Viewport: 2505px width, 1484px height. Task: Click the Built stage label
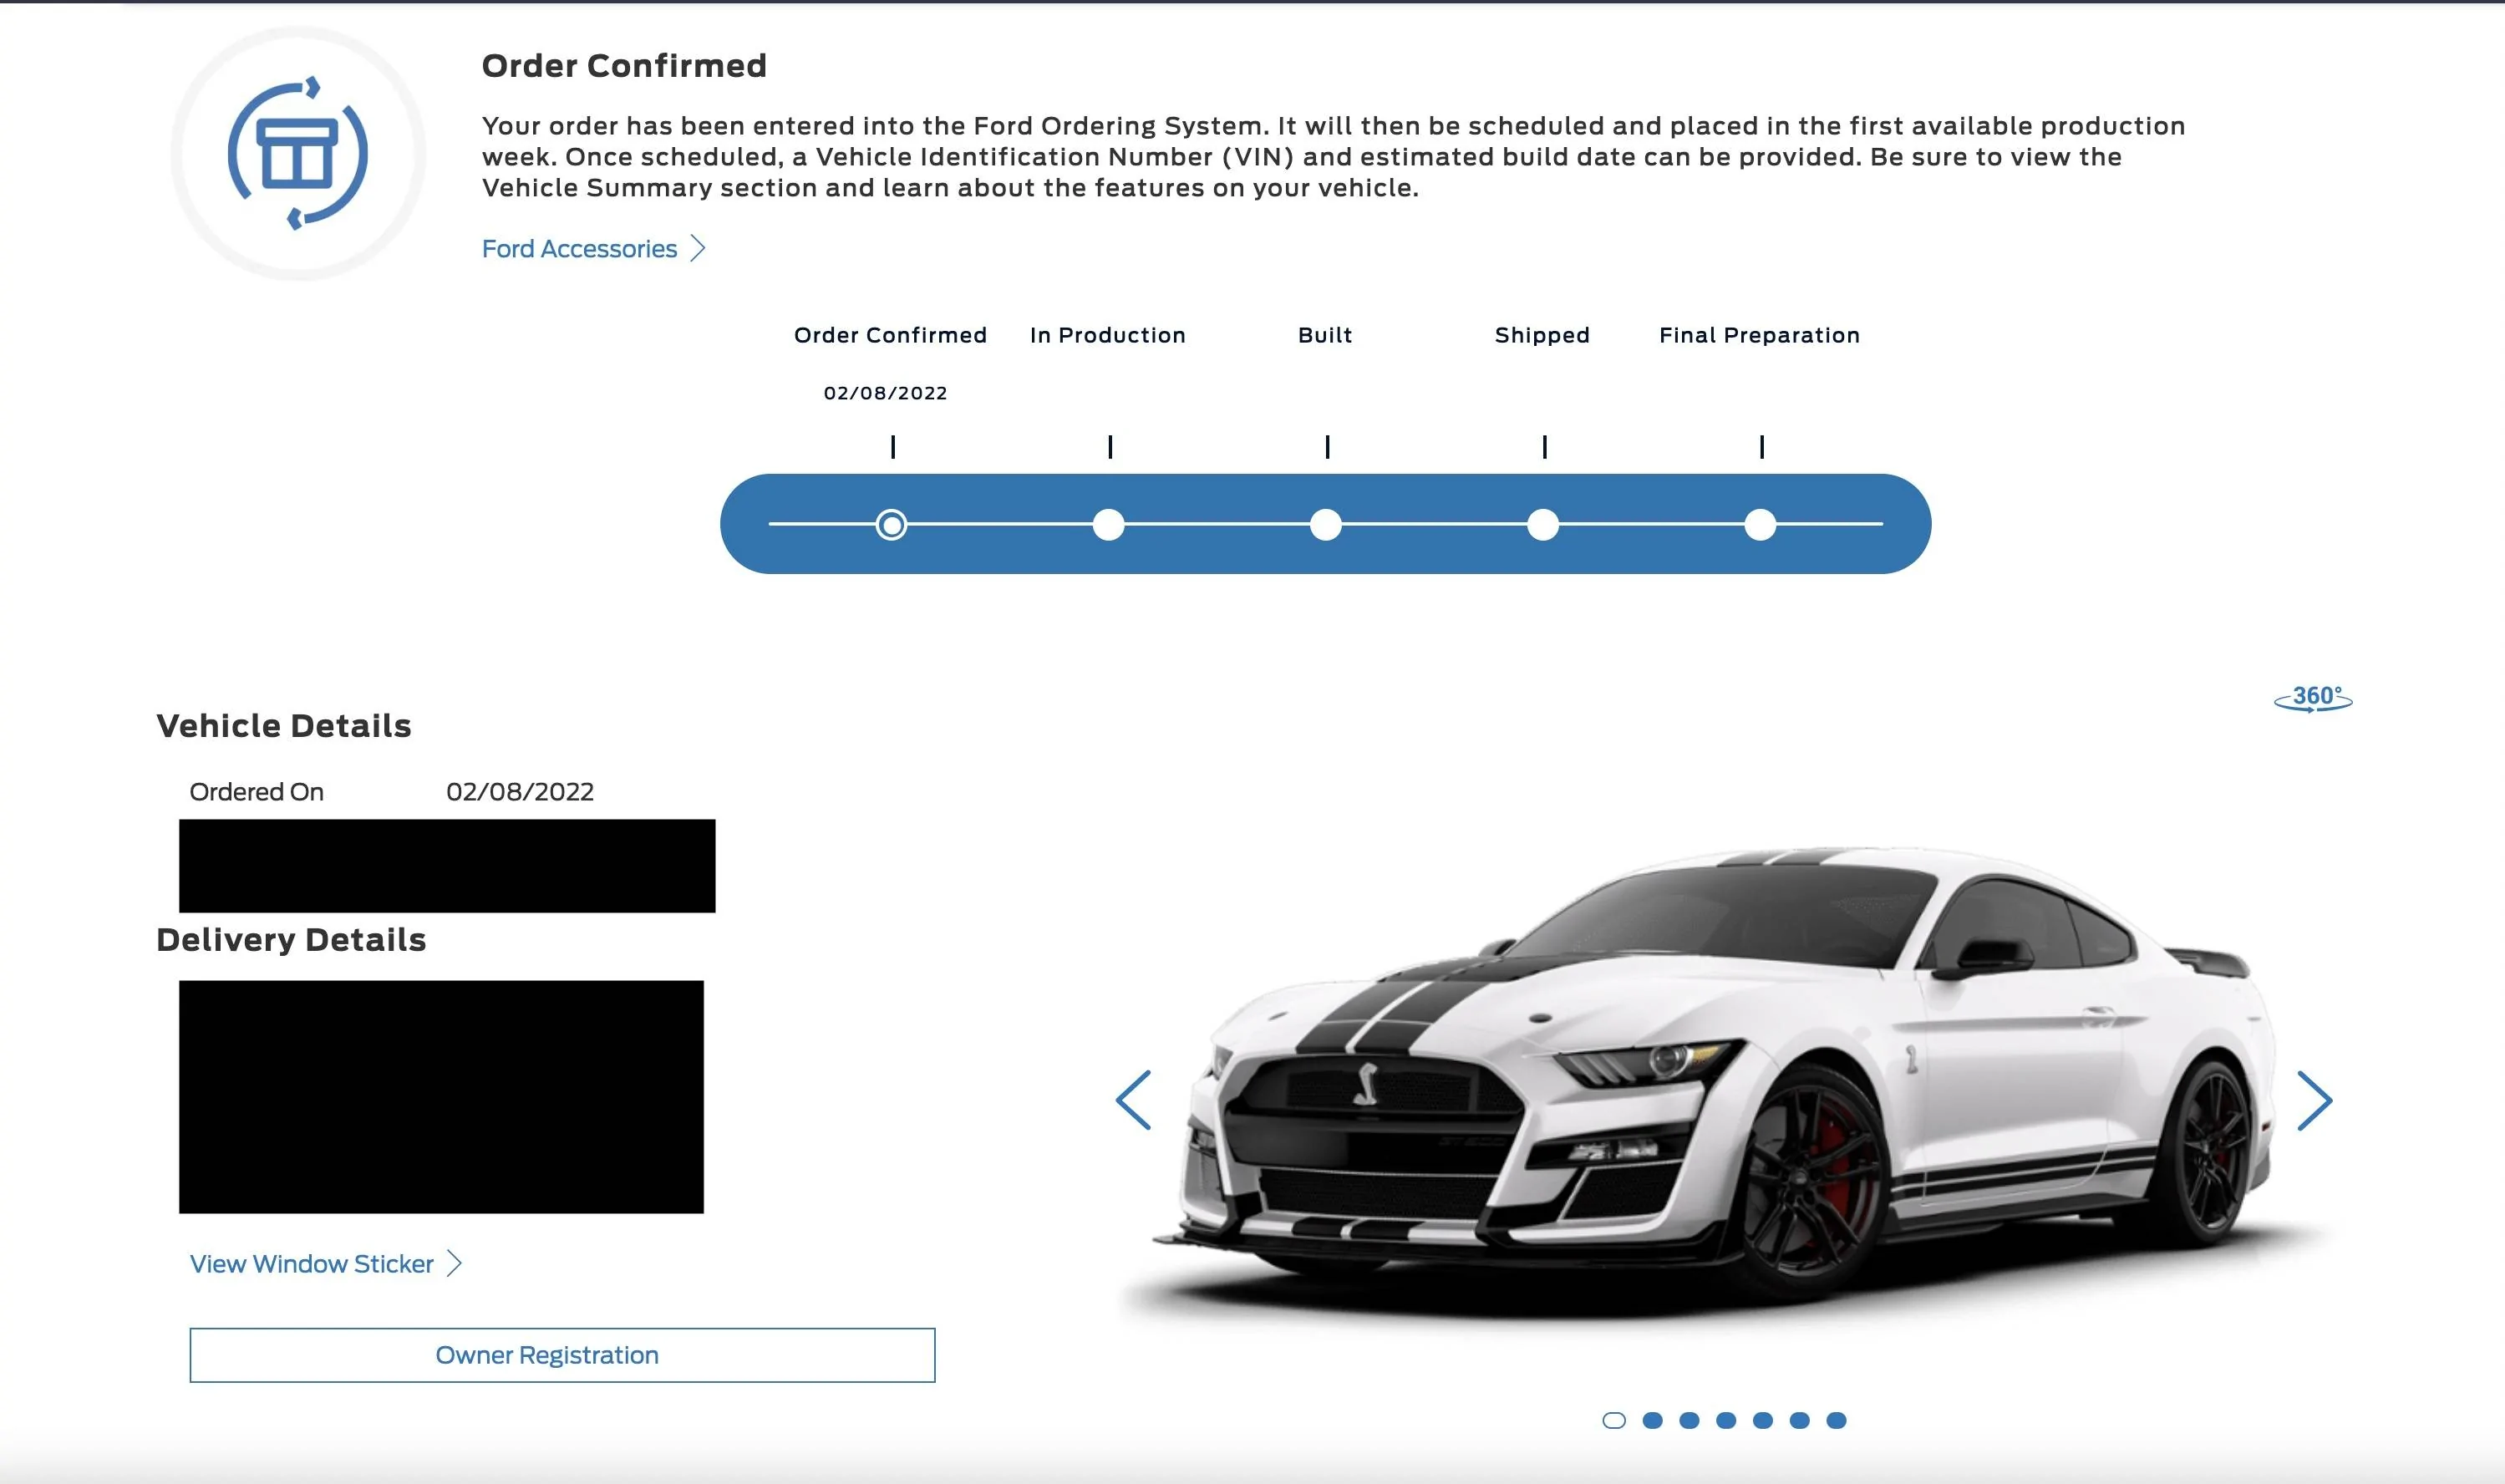click(1325, 335)
